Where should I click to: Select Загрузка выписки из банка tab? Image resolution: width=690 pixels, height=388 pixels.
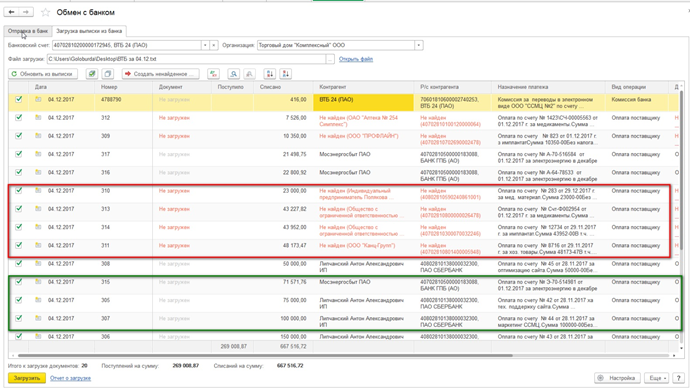[x=89, y=31]
